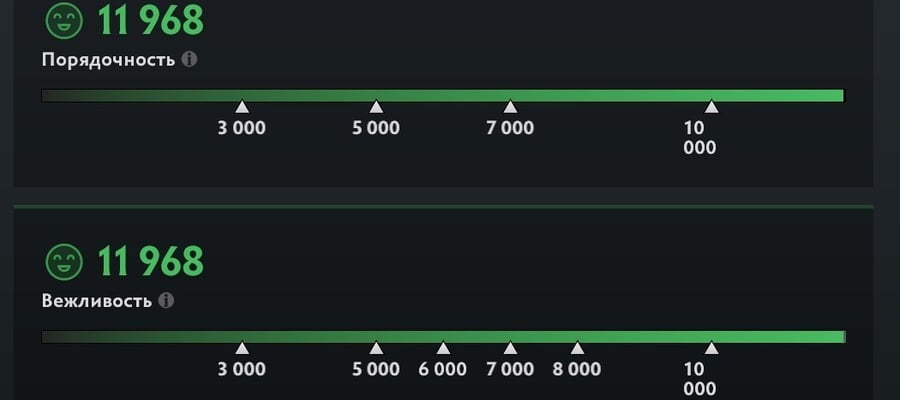Click the 7 000 triangle marker under Вежливость bar

(x=510, y=348)
